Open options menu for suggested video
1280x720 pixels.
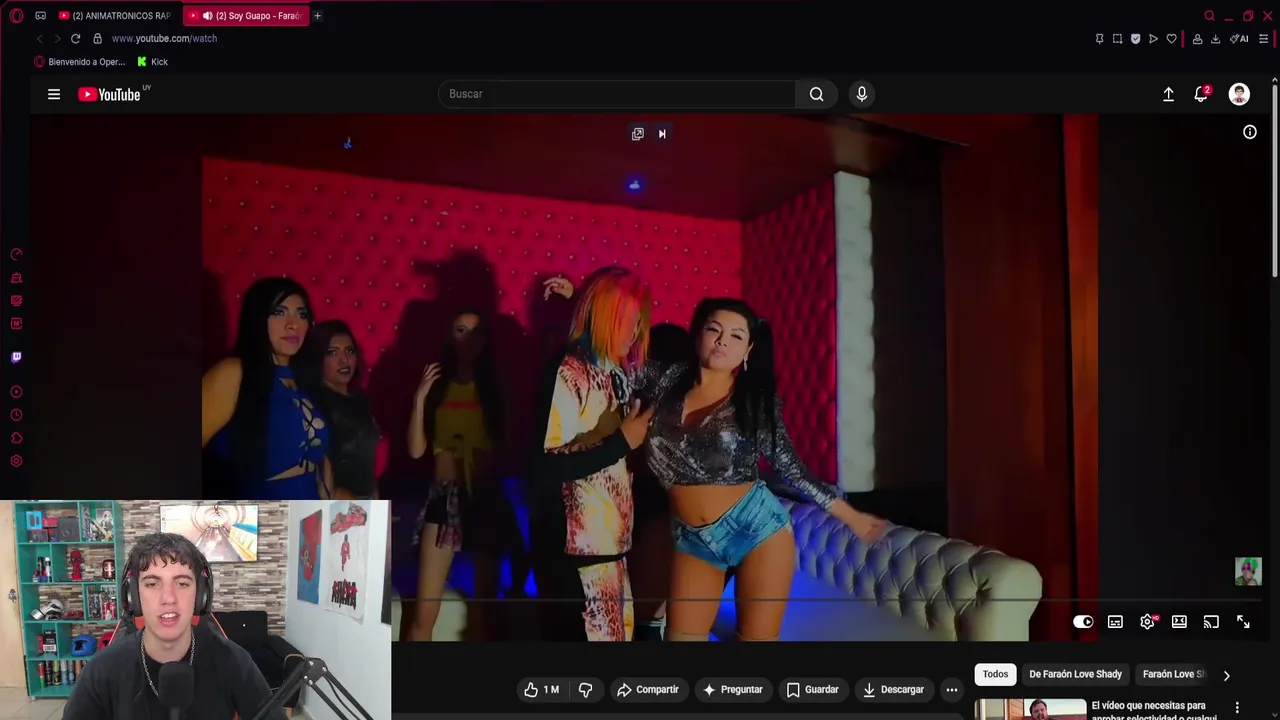[x=1237, y=708]
